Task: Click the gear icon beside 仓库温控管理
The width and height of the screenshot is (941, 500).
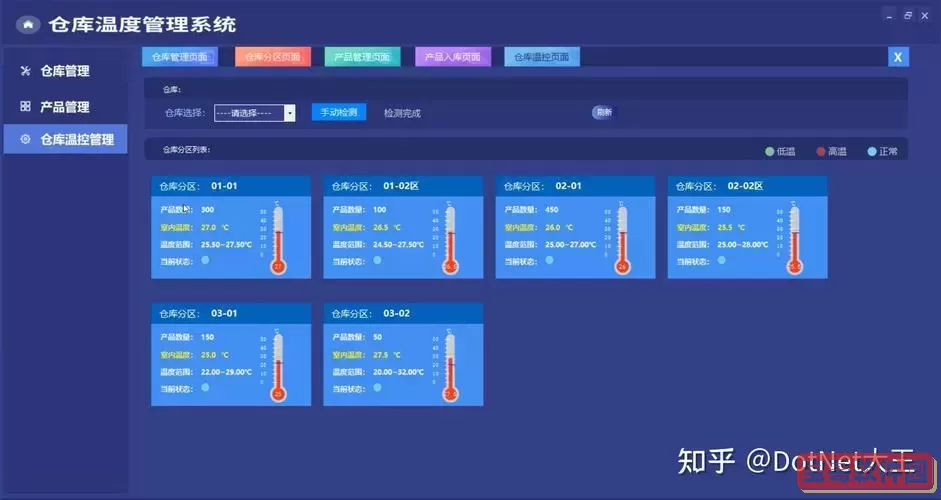Action: point(25,140)
